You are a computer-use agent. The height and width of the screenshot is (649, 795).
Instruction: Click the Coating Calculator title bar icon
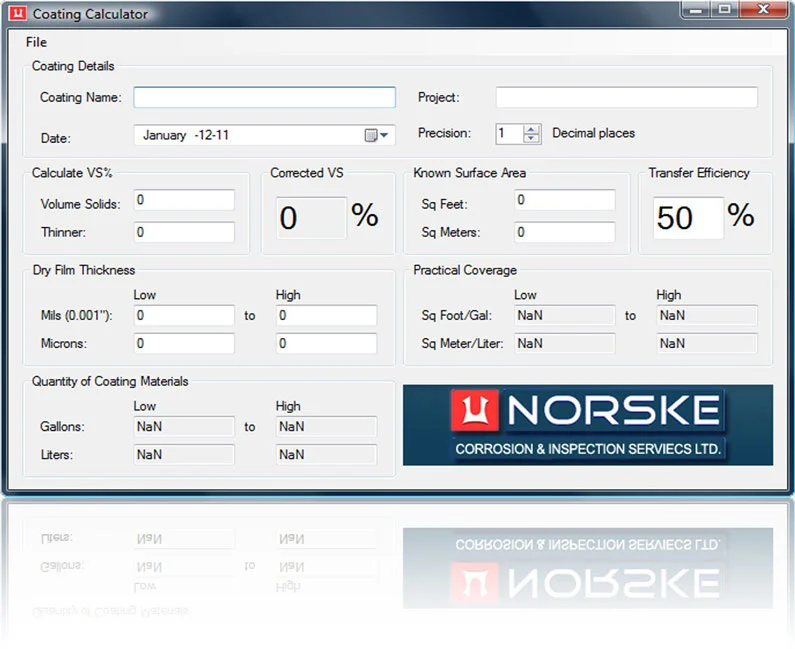18,14
